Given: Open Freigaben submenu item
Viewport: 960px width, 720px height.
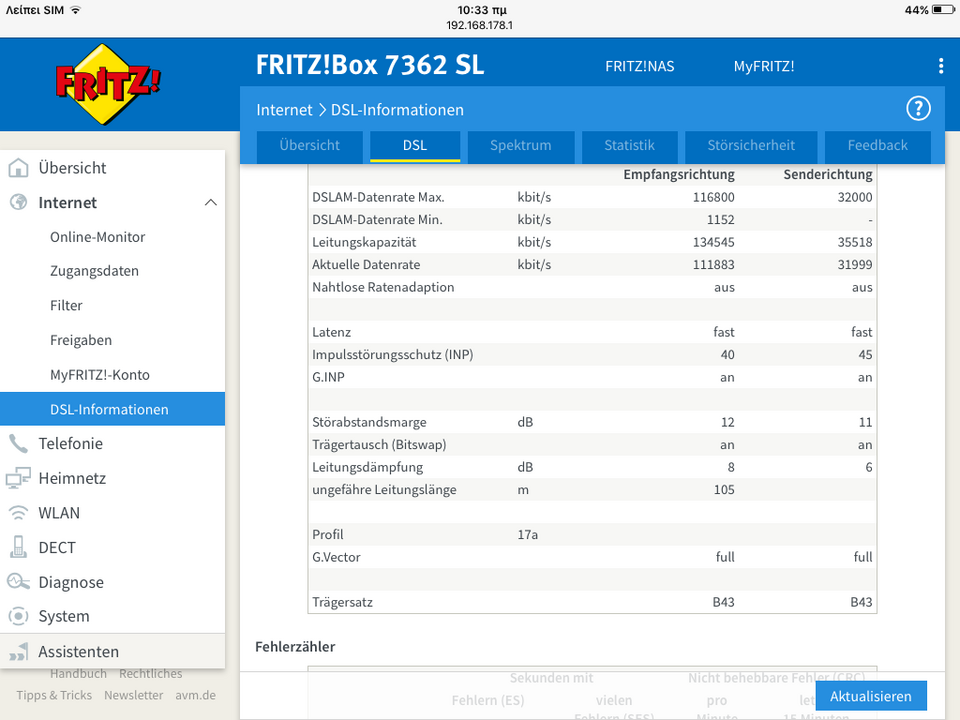Looking at the screenshot, I should [x=113, y=340].
